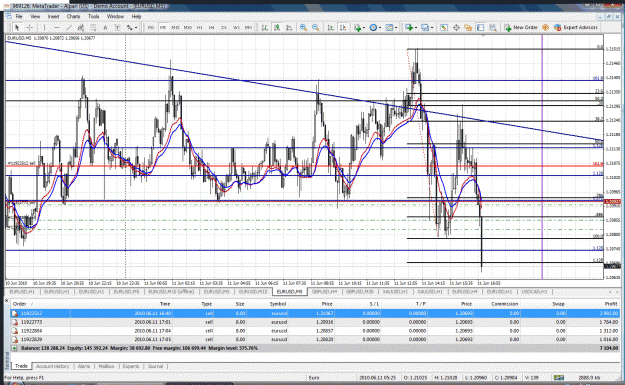The image size is (625, 385).
Task: Toggle chart shift from right border
Action: [343, 28]
